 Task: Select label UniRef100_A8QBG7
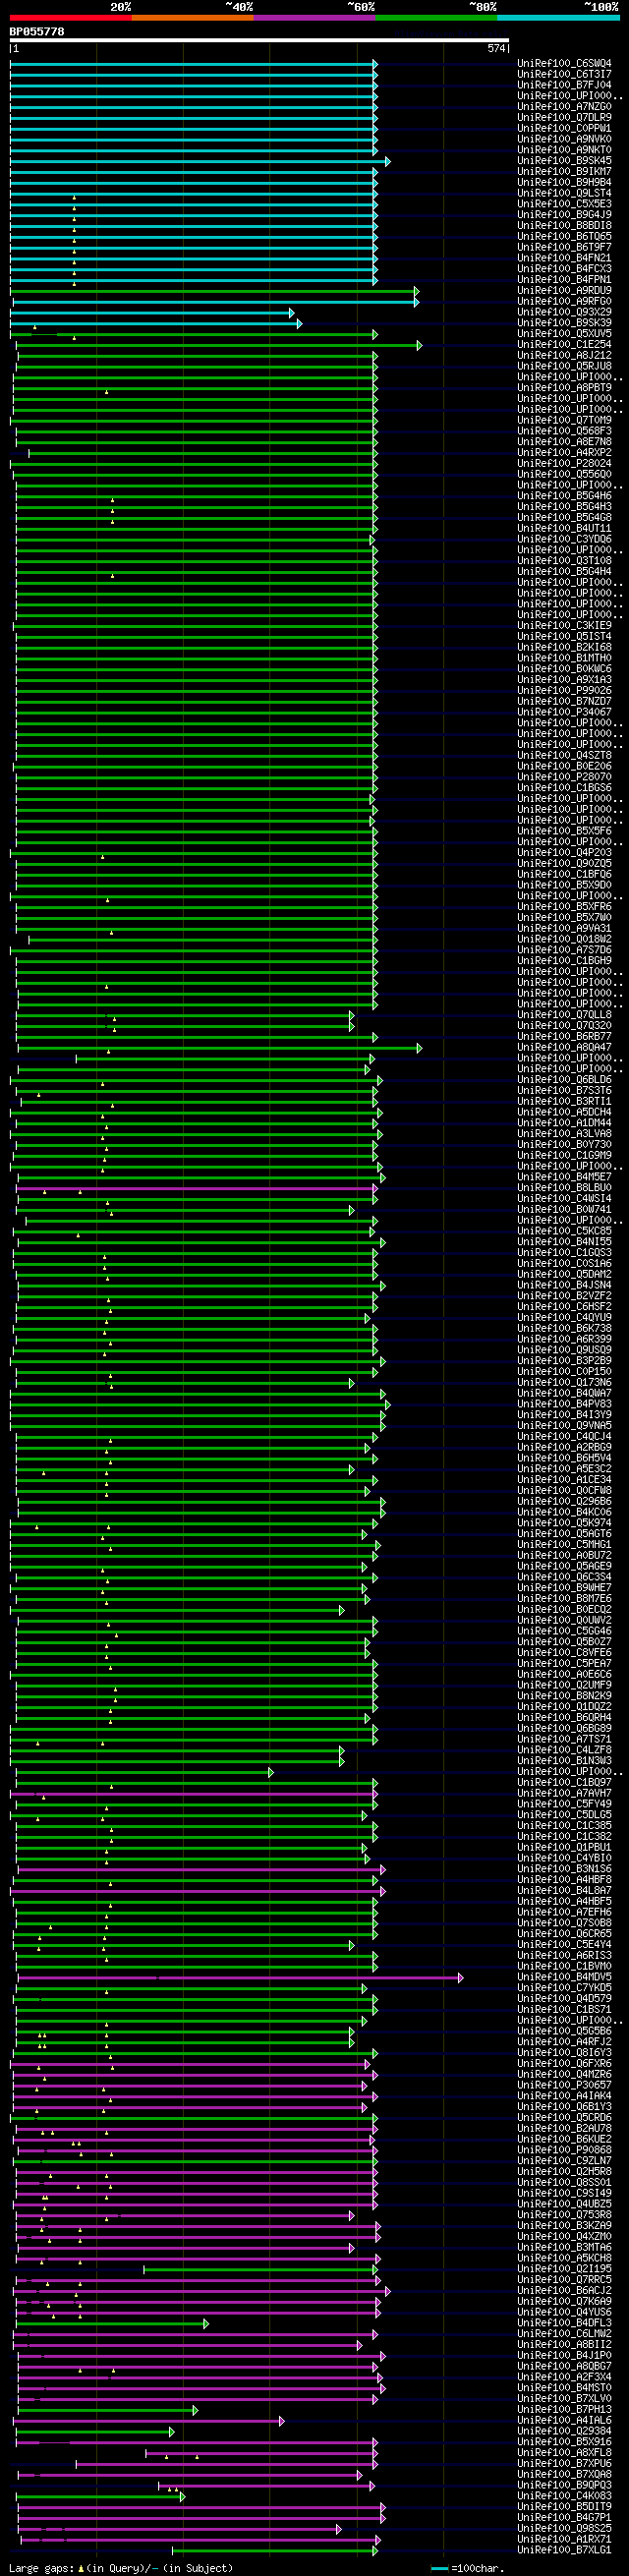(564, 2366)
